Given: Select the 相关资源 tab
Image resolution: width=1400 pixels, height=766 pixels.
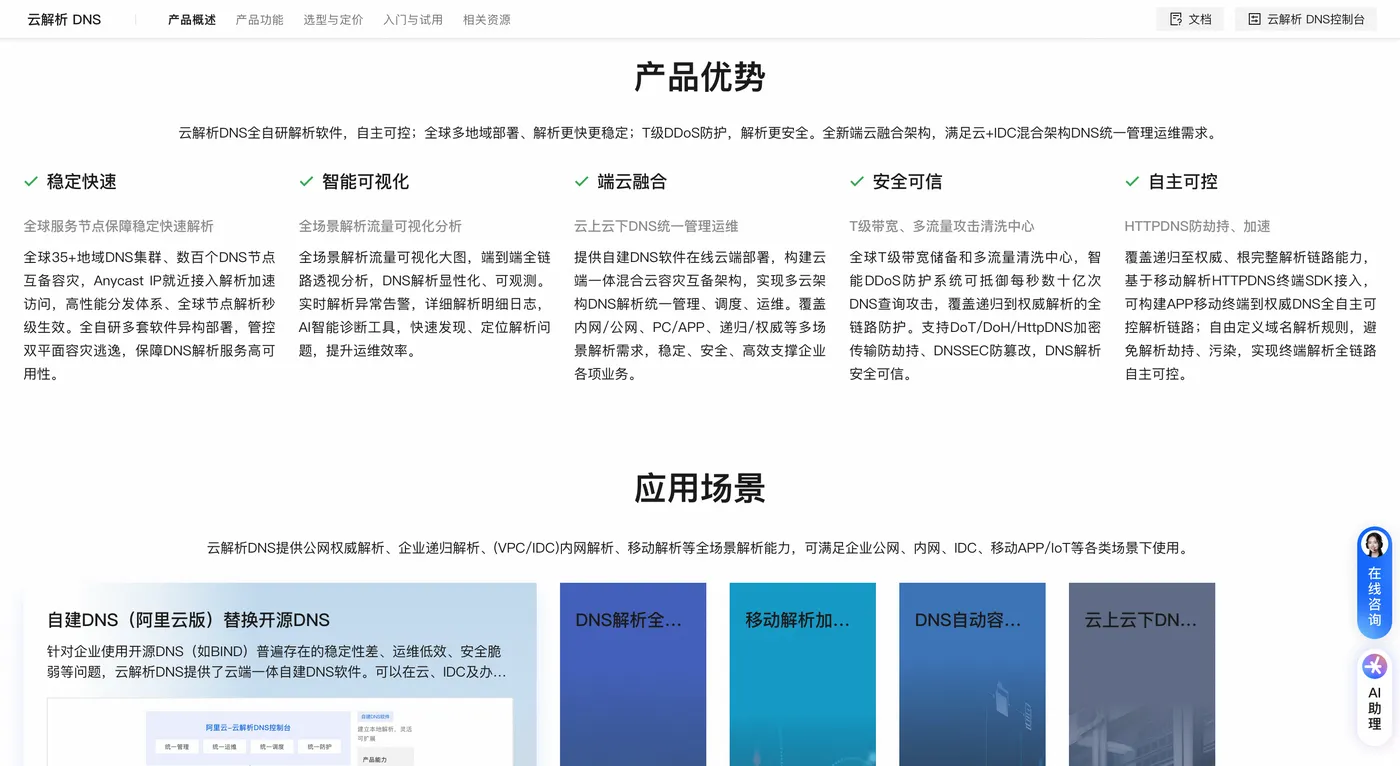Looking at the screenshot, I should (x=487, y=19).
